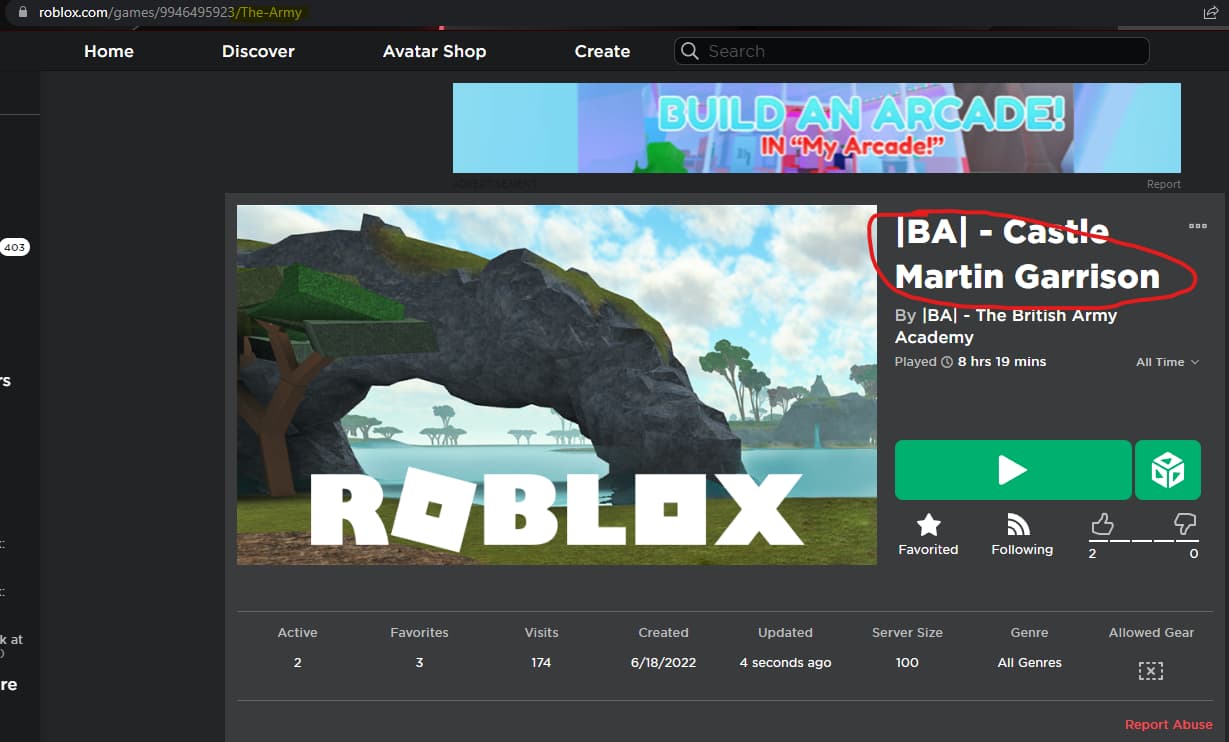Open the Create navigation item
The height and width of the screenshot is (742, 1229).
coord(602,51)
